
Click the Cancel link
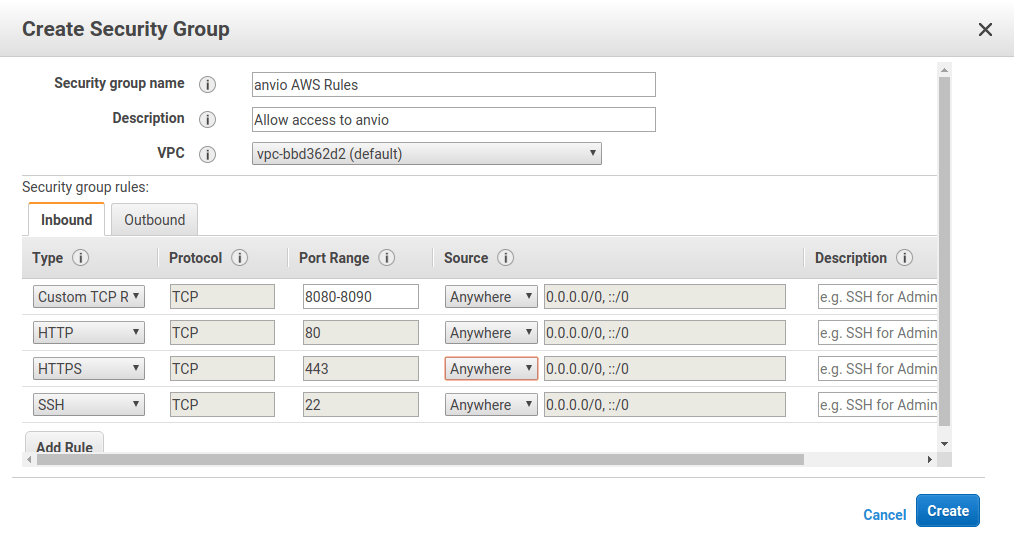point(885,515)
